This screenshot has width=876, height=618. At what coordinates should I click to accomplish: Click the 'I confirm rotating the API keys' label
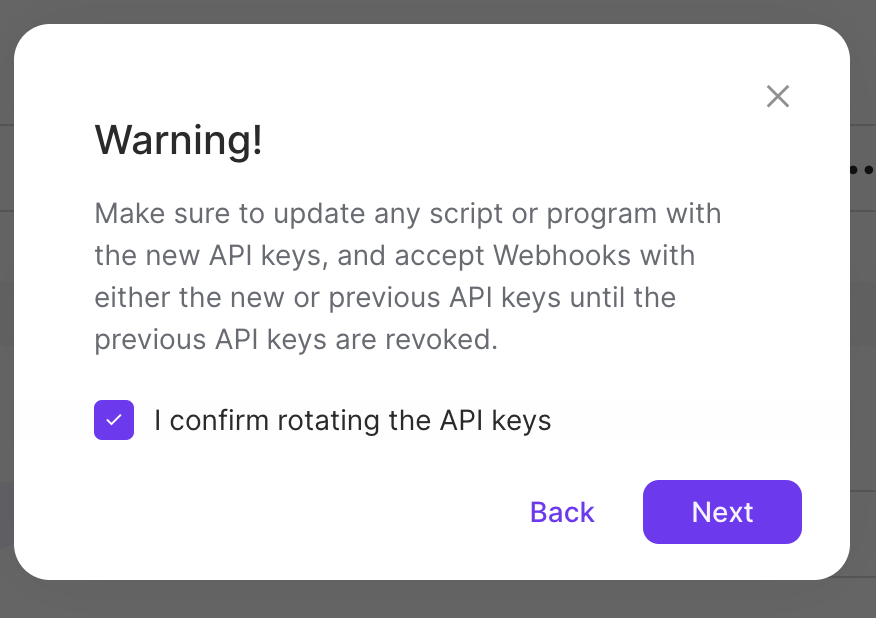pos(352,420)
